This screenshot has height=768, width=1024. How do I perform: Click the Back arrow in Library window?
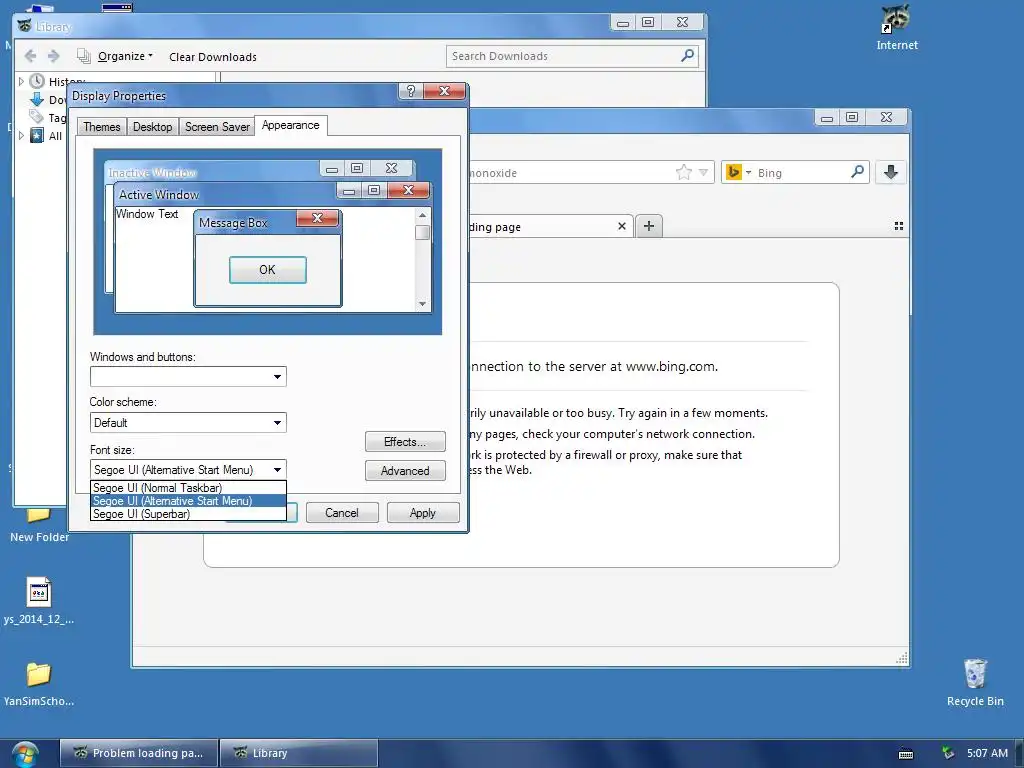pos(30,56)
